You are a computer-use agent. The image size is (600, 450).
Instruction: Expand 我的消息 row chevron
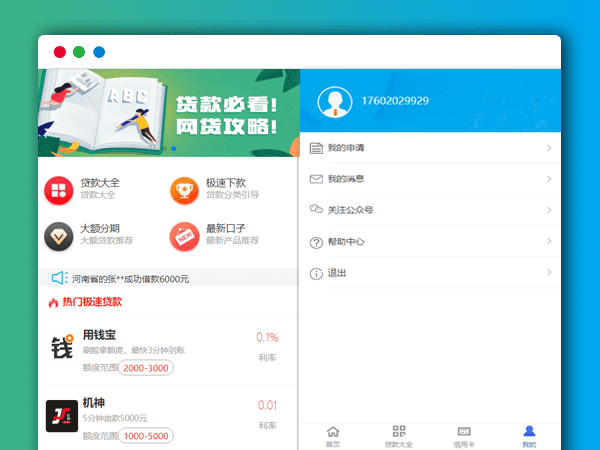pyautogui.click(x=549, y=179)
